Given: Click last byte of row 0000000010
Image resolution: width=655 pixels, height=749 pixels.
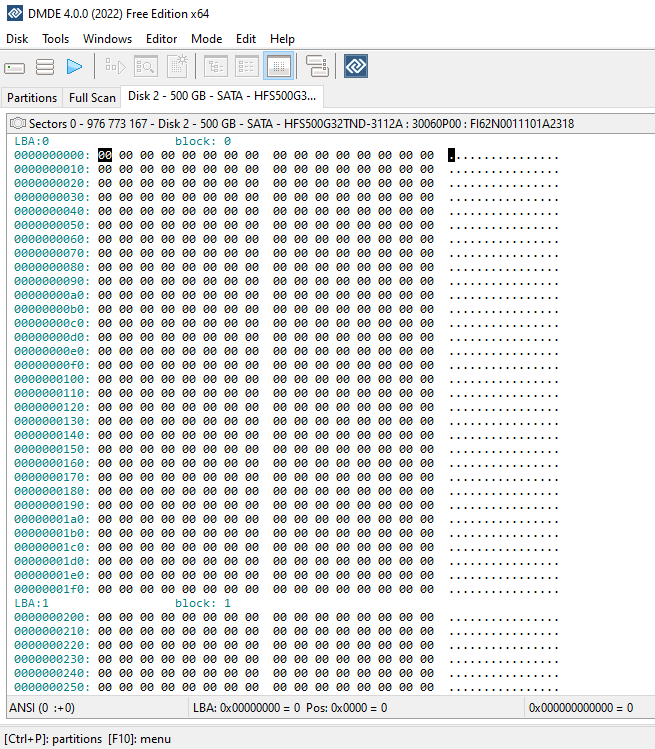Looking at the screenshot, I should (427, 169).
